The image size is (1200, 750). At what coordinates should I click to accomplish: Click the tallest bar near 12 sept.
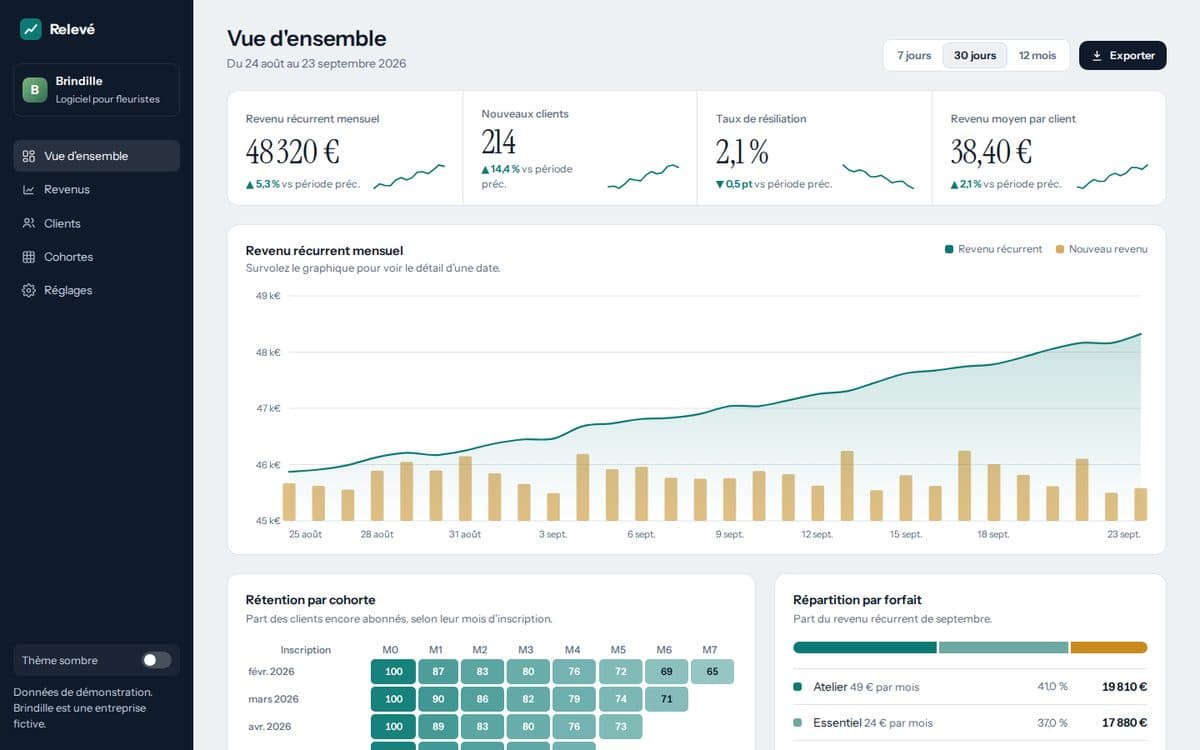tap(847, 486)
